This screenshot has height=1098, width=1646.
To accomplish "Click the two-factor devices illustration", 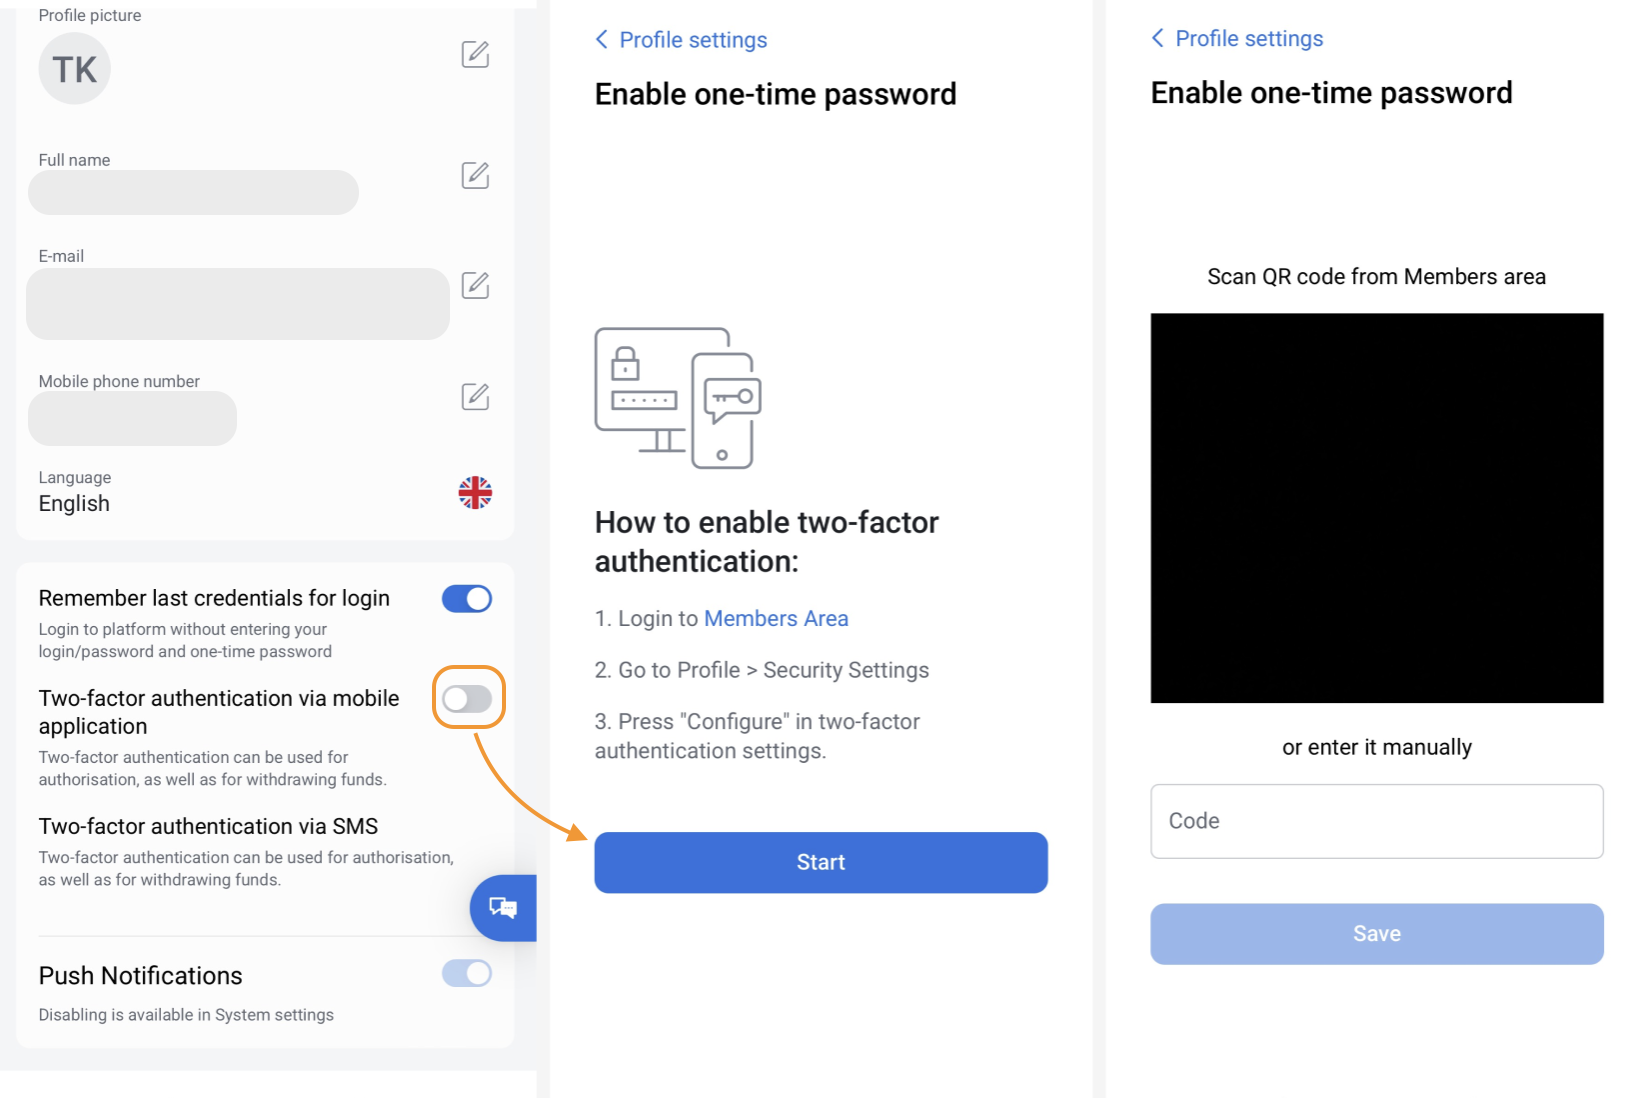I will [x=678, y=398].
